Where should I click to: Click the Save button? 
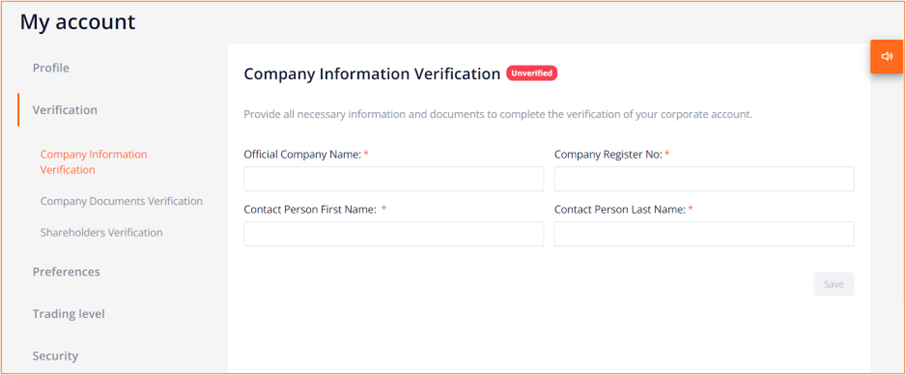coord(834,284)
